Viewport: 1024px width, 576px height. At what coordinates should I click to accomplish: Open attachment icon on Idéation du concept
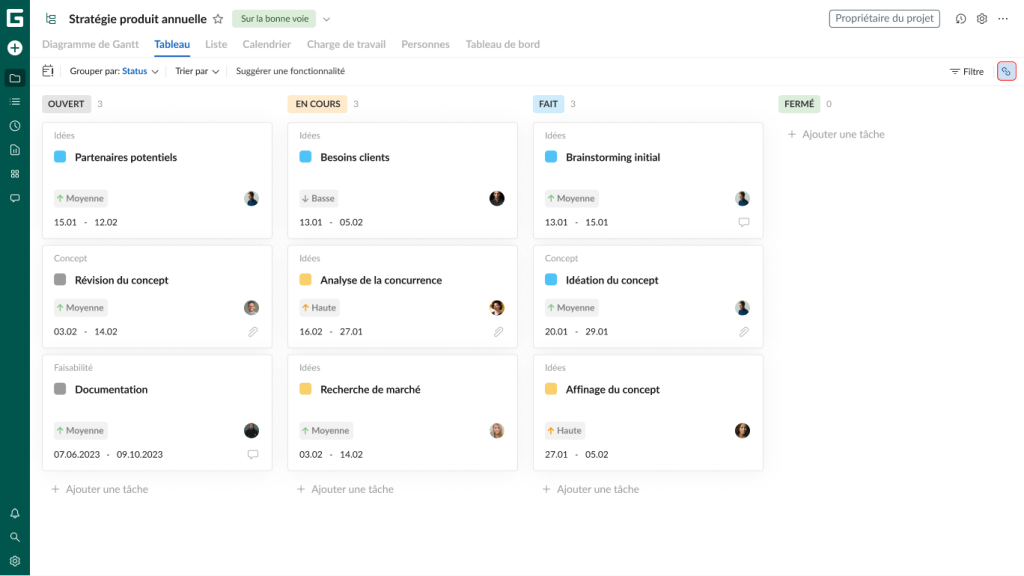pyautogui.click(x=744, y=332)
